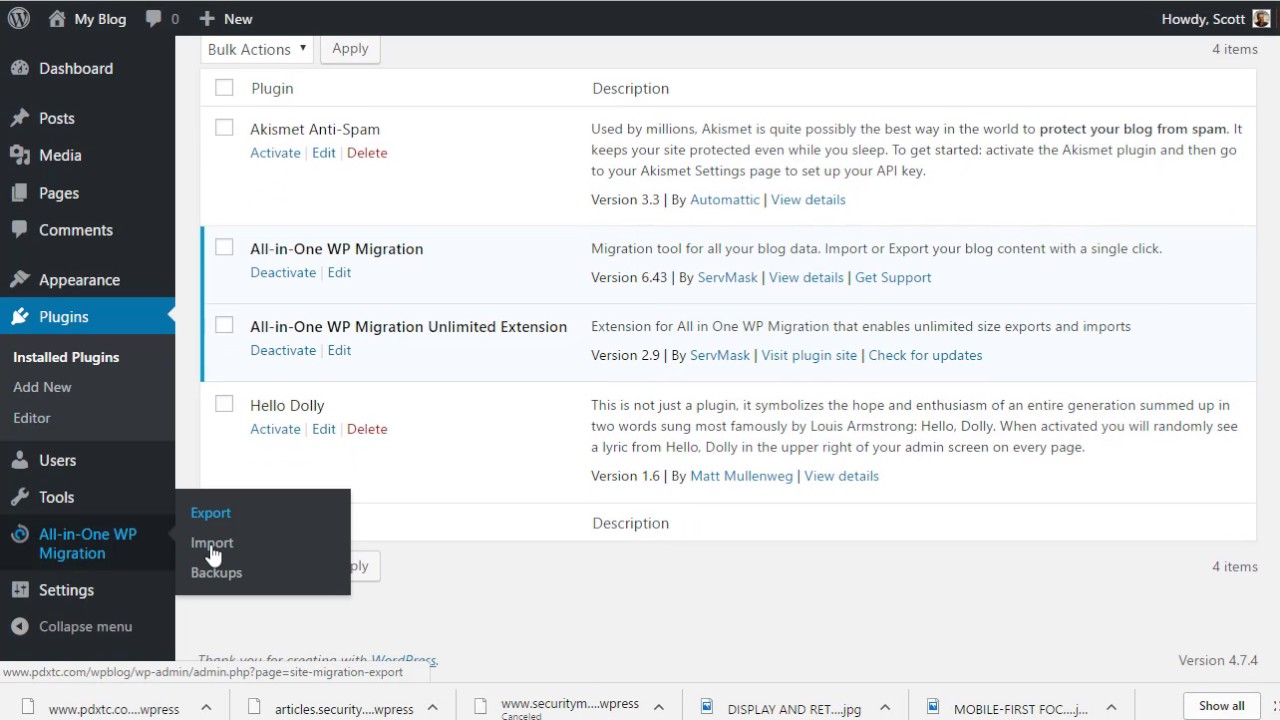Check the Akismet Anti-Spam checkbox
This screenshot has width=1280, height=720.
pyautogui.click(x=224, y=128)
